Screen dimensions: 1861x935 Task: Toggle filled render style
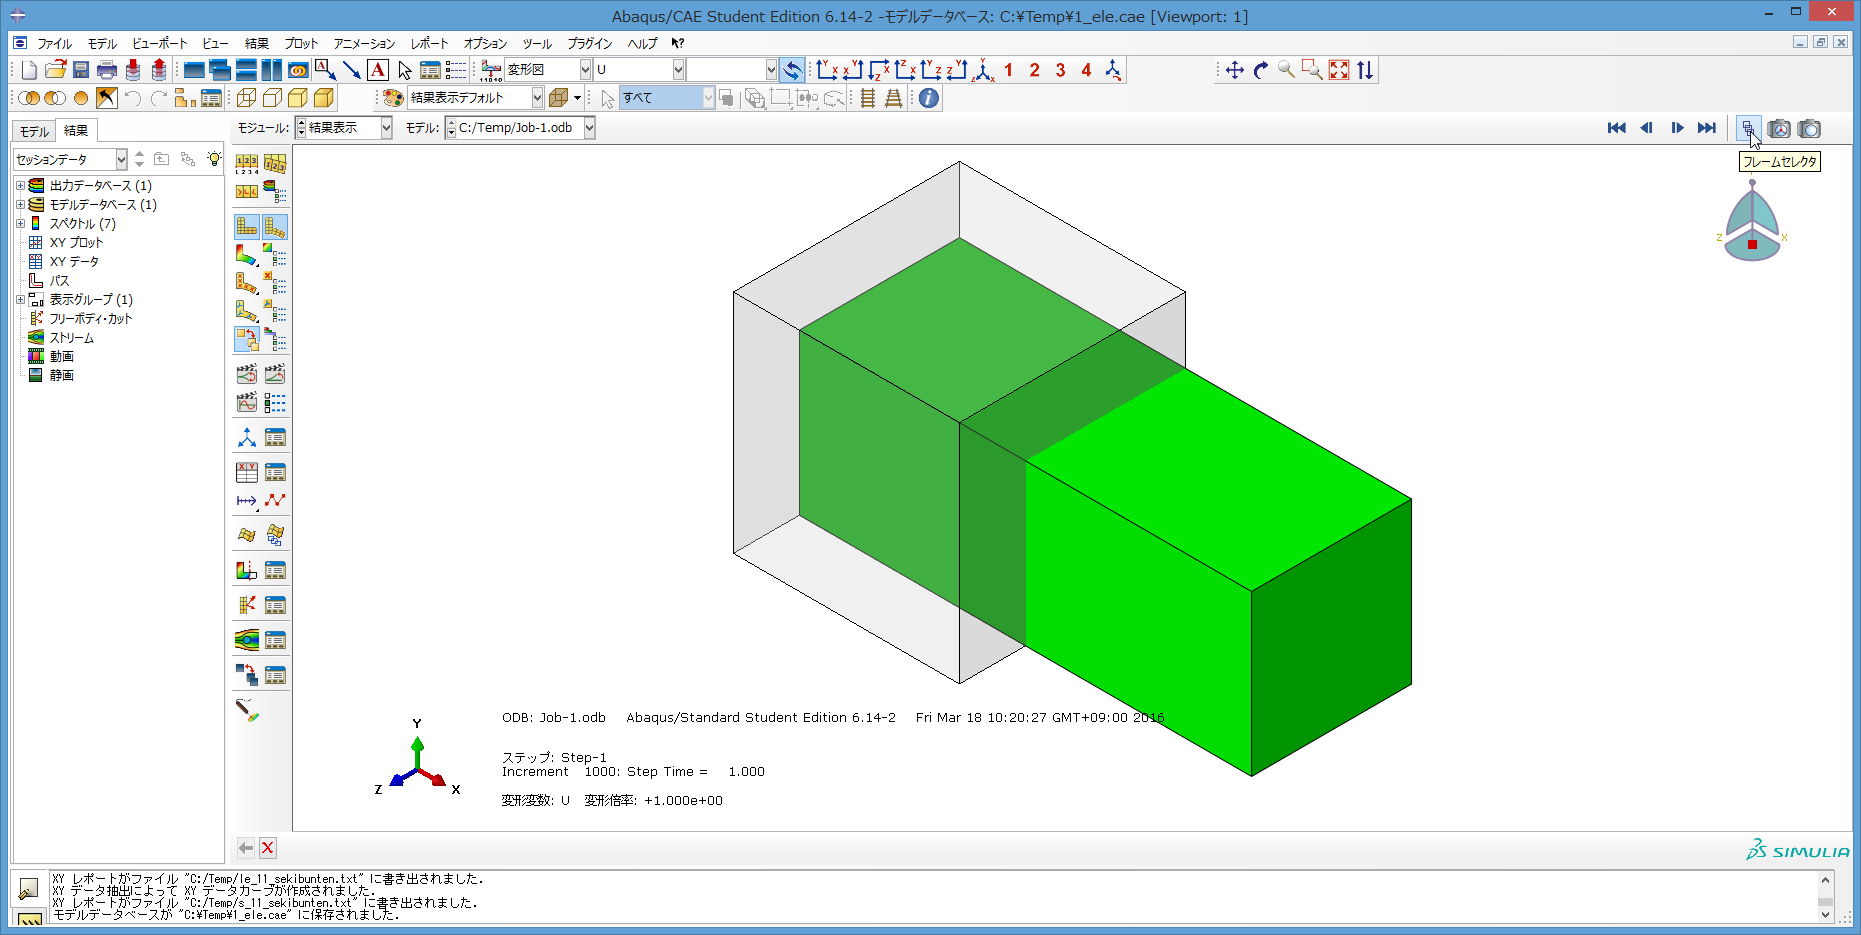(298, 98)
